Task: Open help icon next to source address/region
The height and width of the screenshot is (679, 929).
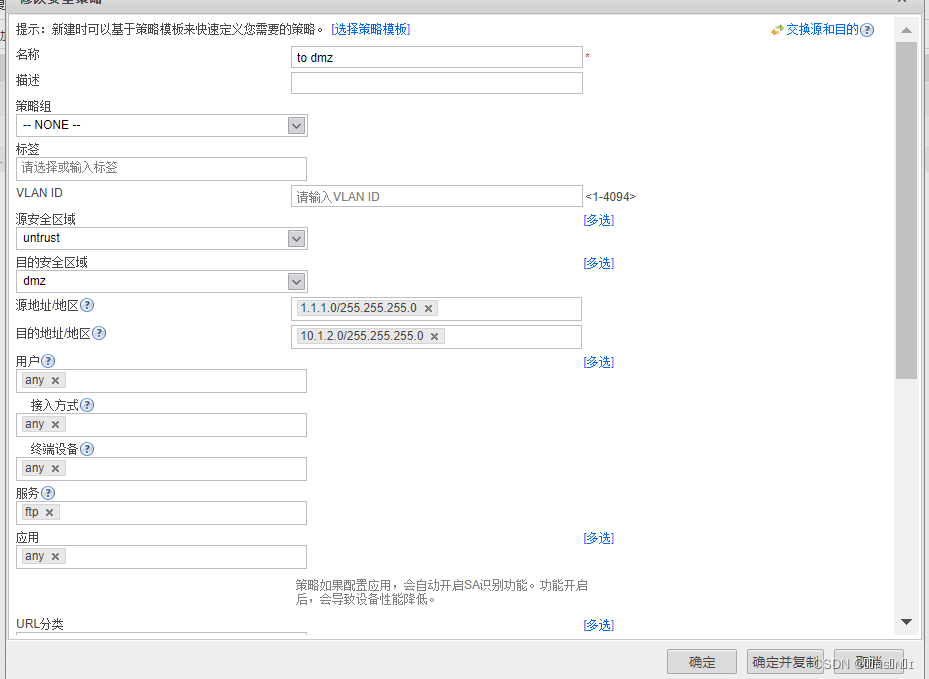Action: pos(87,305)
